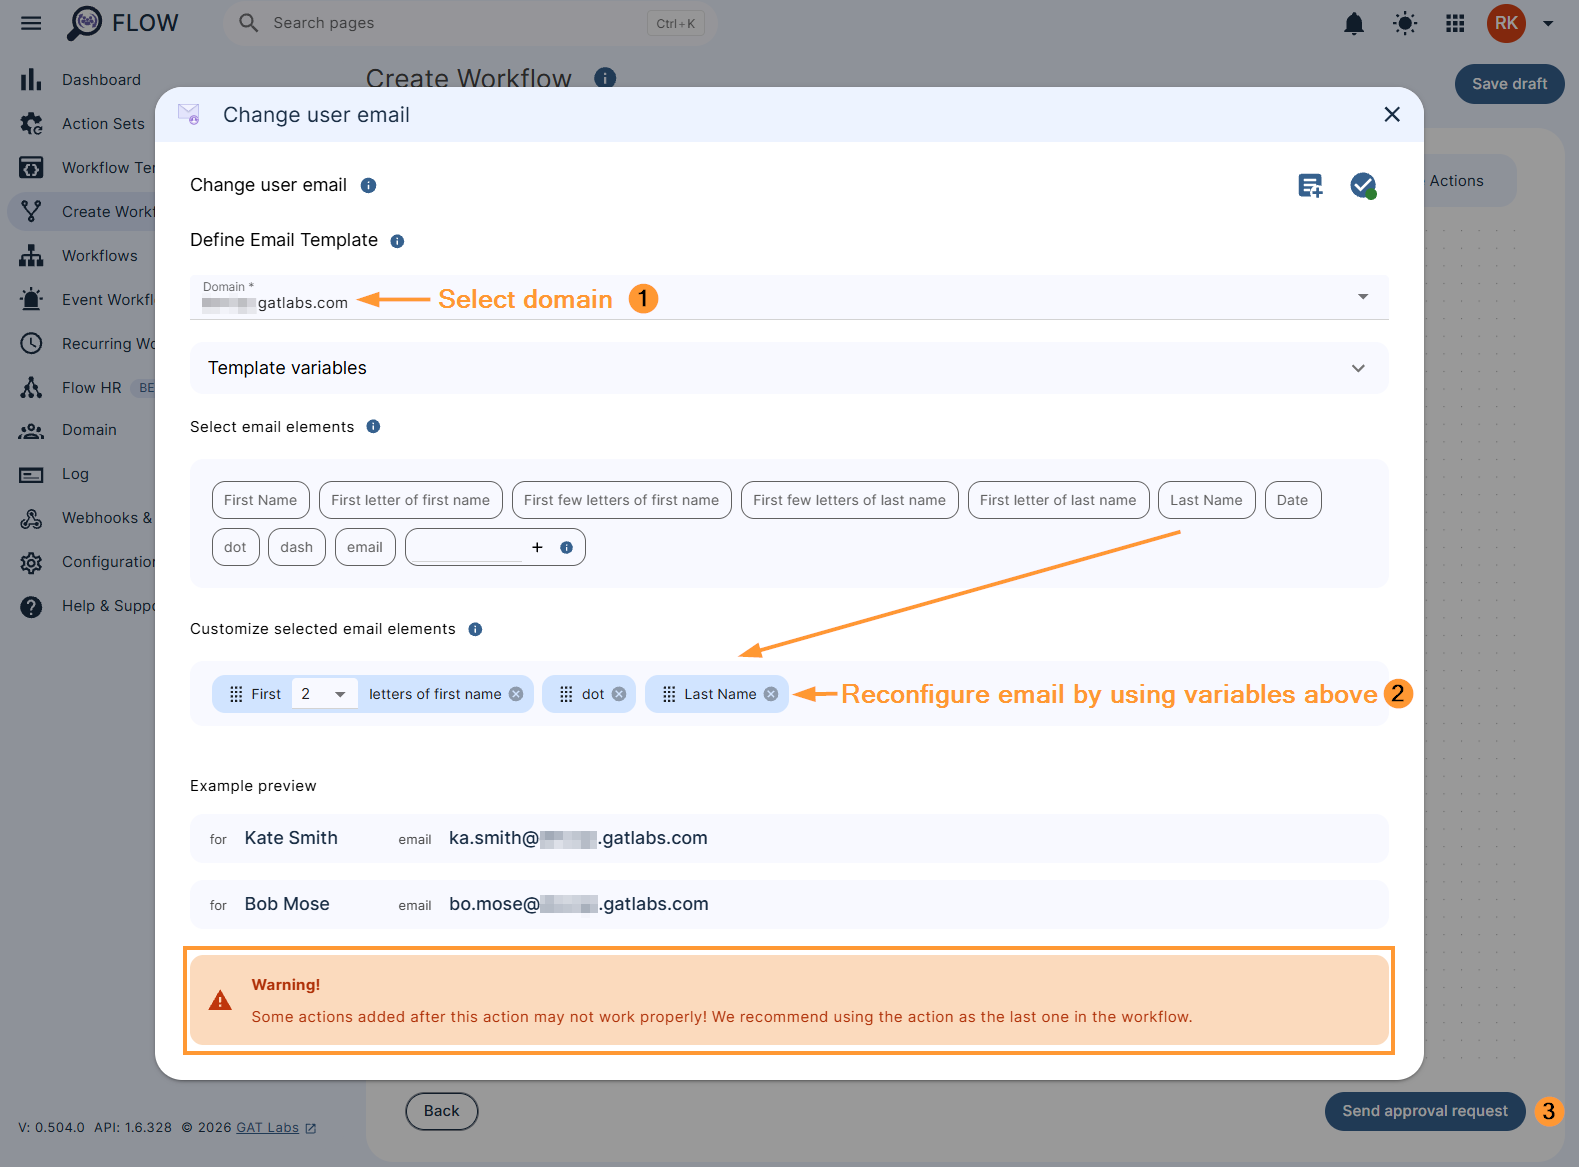Image resolution: width=1579 pixels, height=1167 pixels.
Task: Expand the account menu arrow beside RK
Action: pyautogui.click(x=1548, y=23)
